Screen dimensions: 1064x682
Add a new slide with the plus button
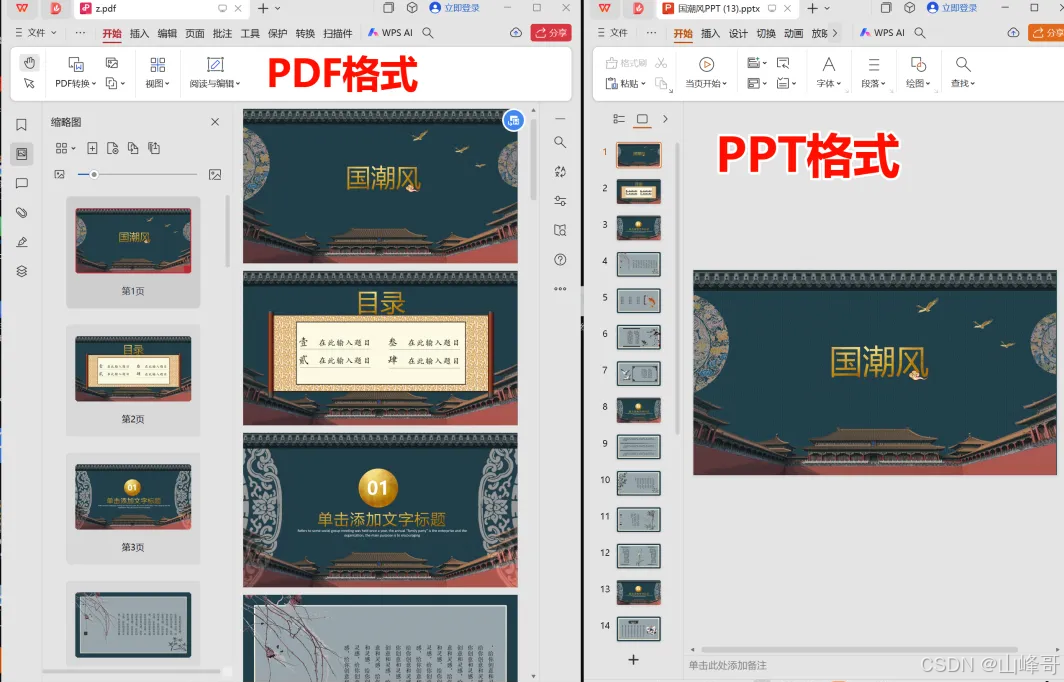(633, 660)
